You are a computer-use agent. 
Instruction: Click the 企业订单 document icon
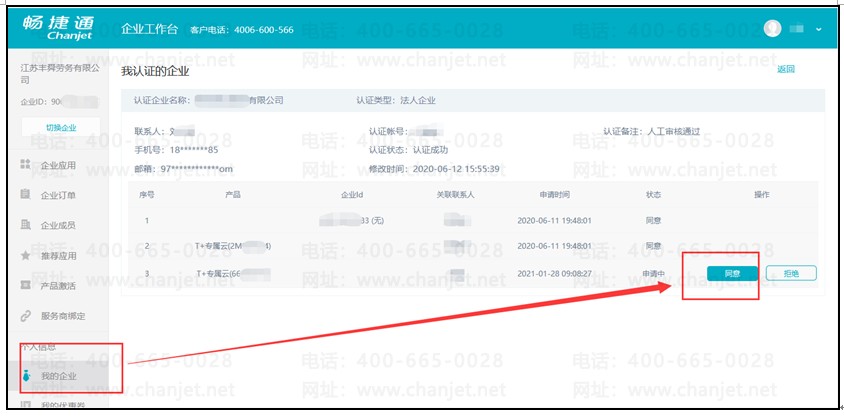(25, 194)
